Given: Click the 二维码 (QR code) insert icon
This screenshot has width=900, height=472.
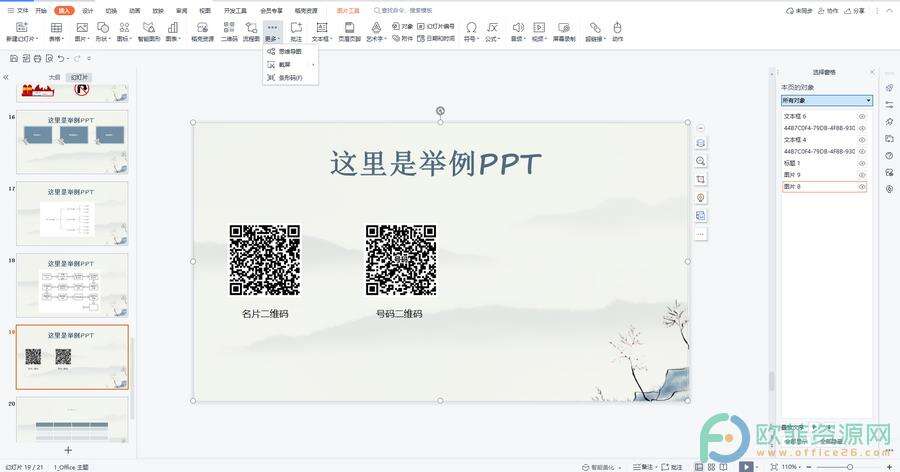Looking at the screenshot, I should pos(229,31).
